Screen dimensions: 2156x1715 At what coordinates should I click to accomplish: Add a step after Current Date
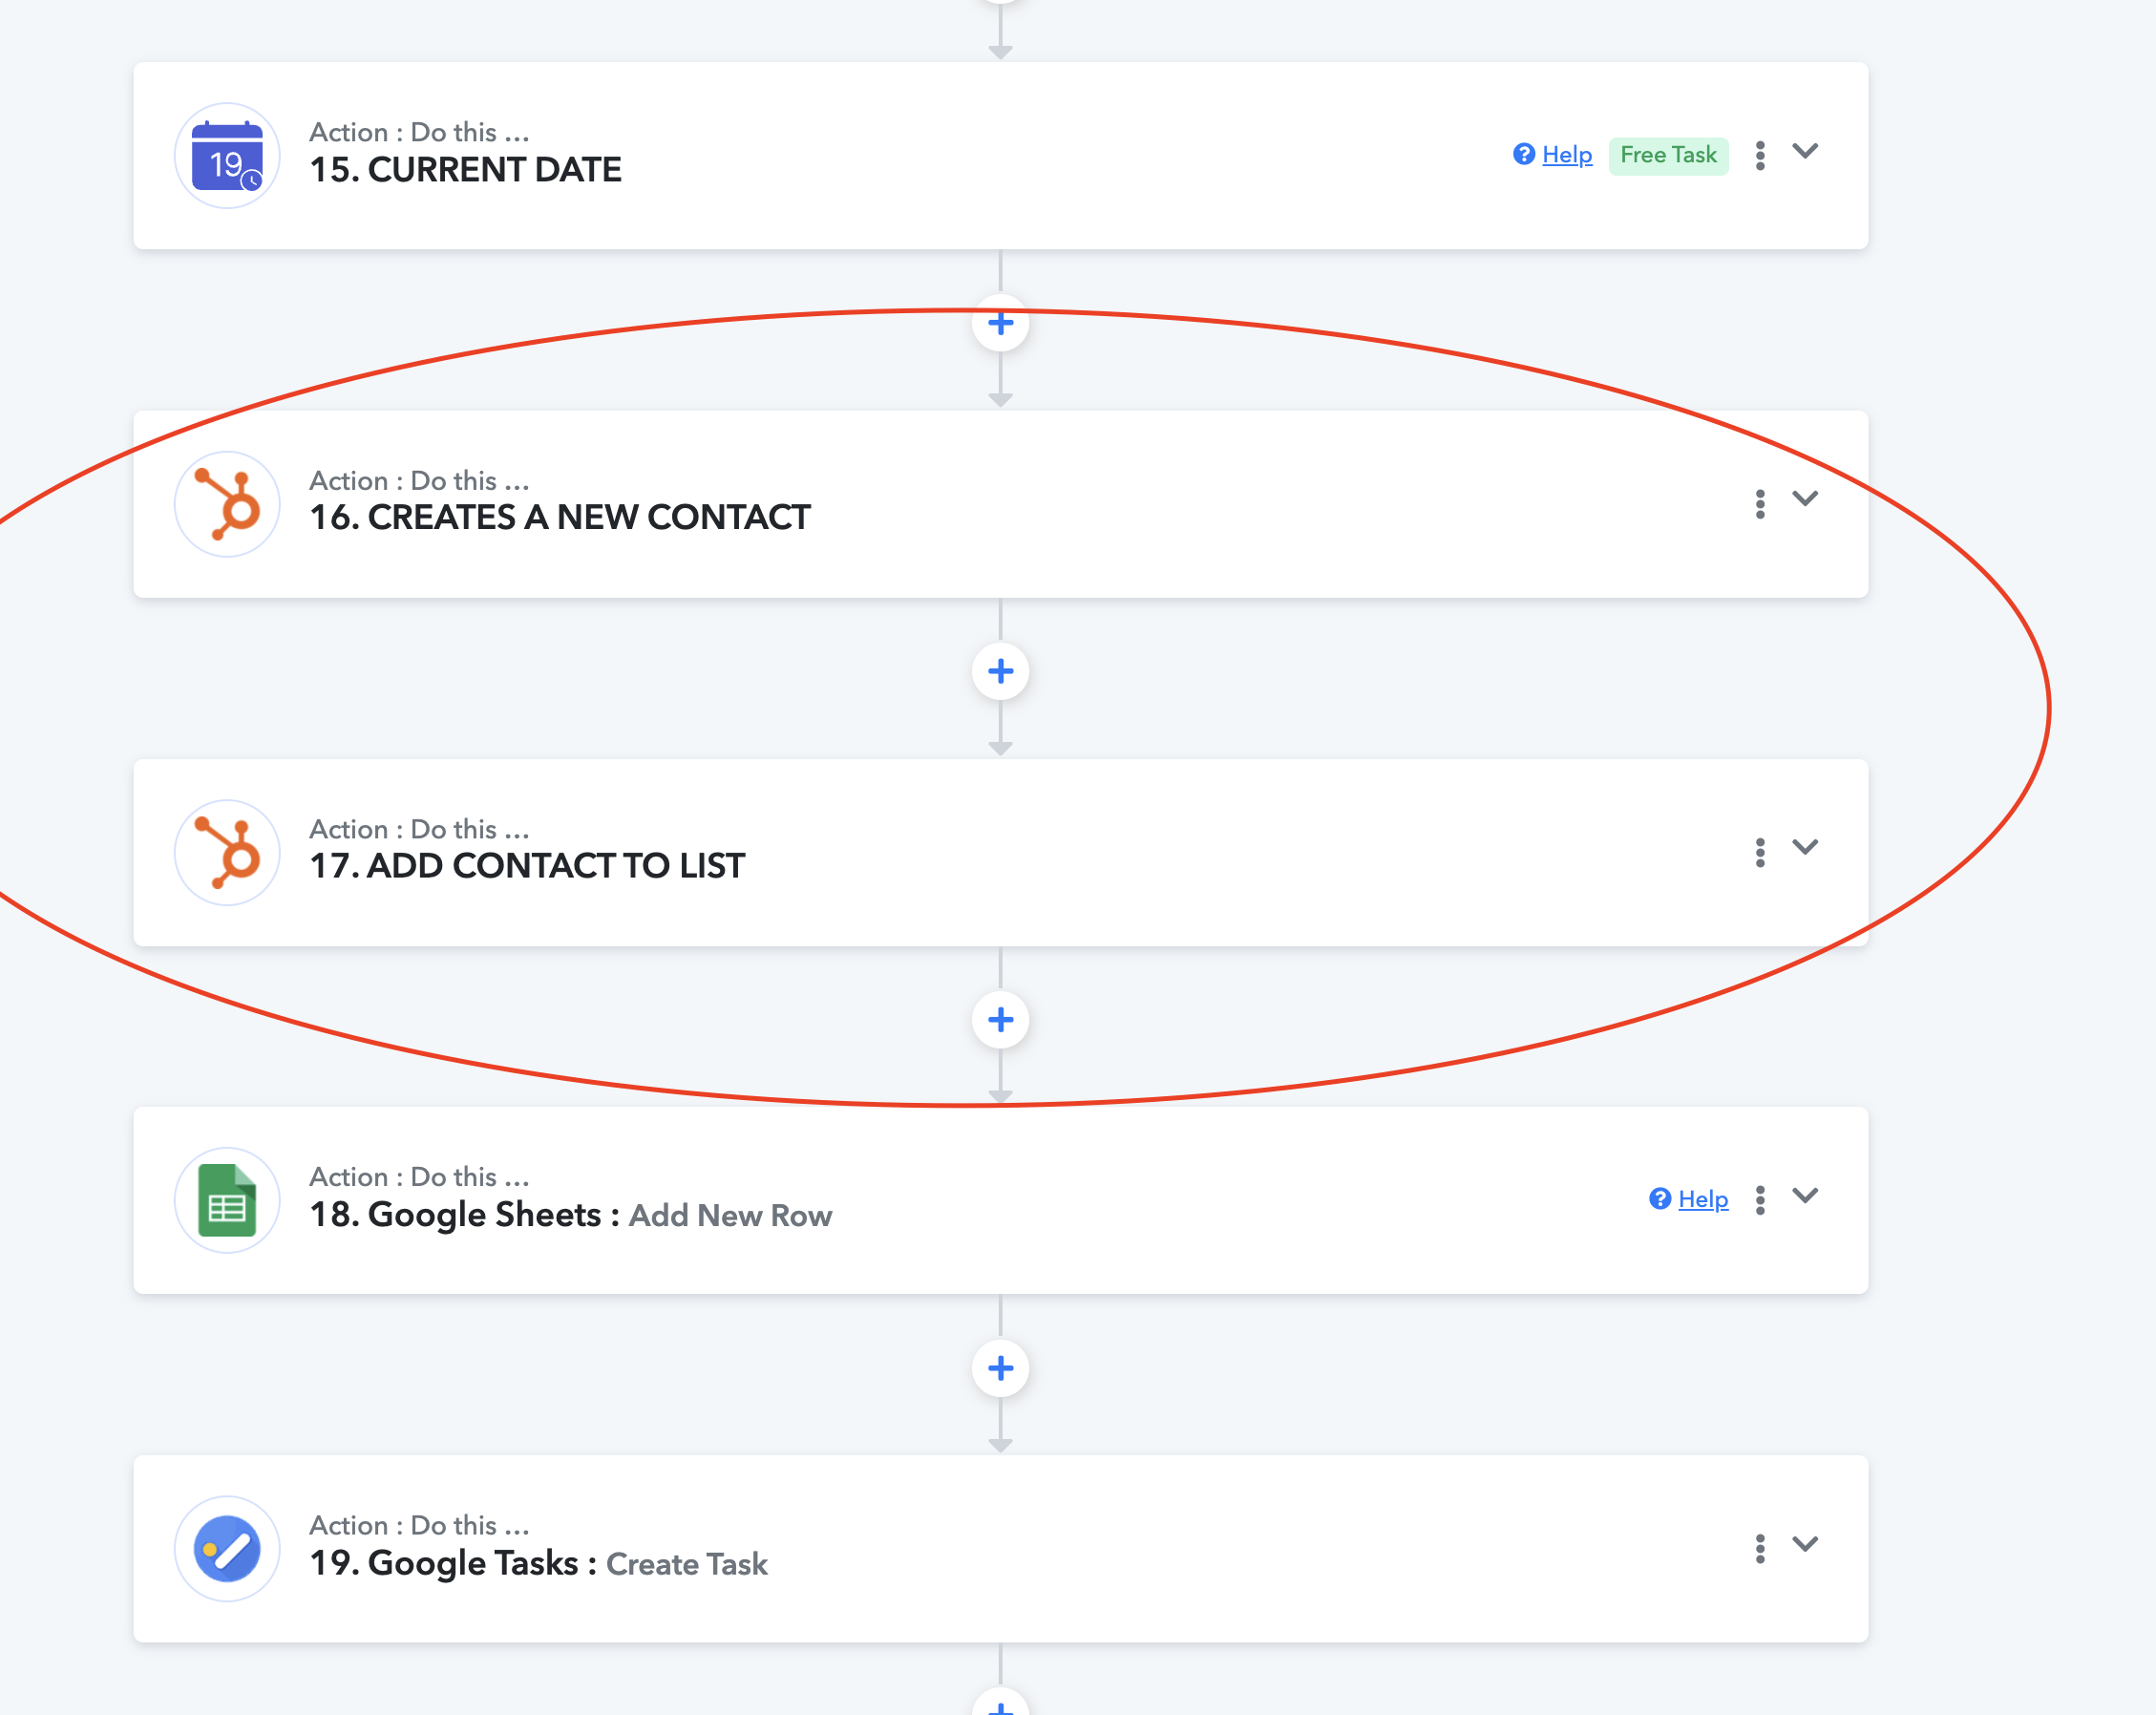pos(1000,323)
